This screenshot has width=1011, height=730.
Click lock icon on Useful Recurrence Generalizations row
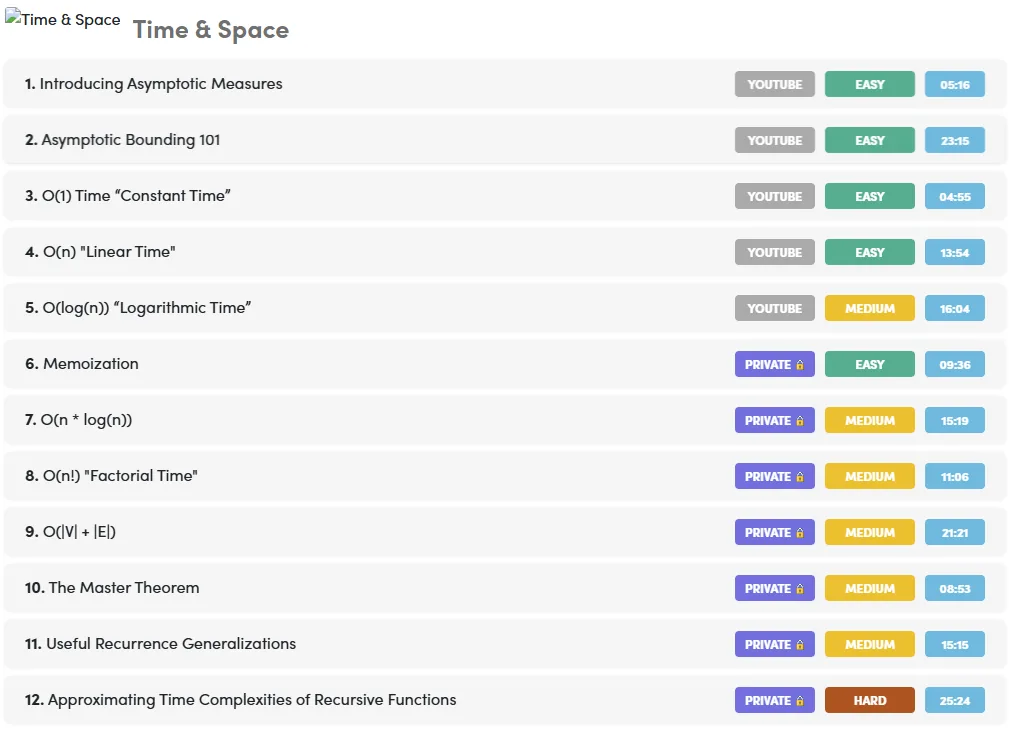[x=800, y=645]
